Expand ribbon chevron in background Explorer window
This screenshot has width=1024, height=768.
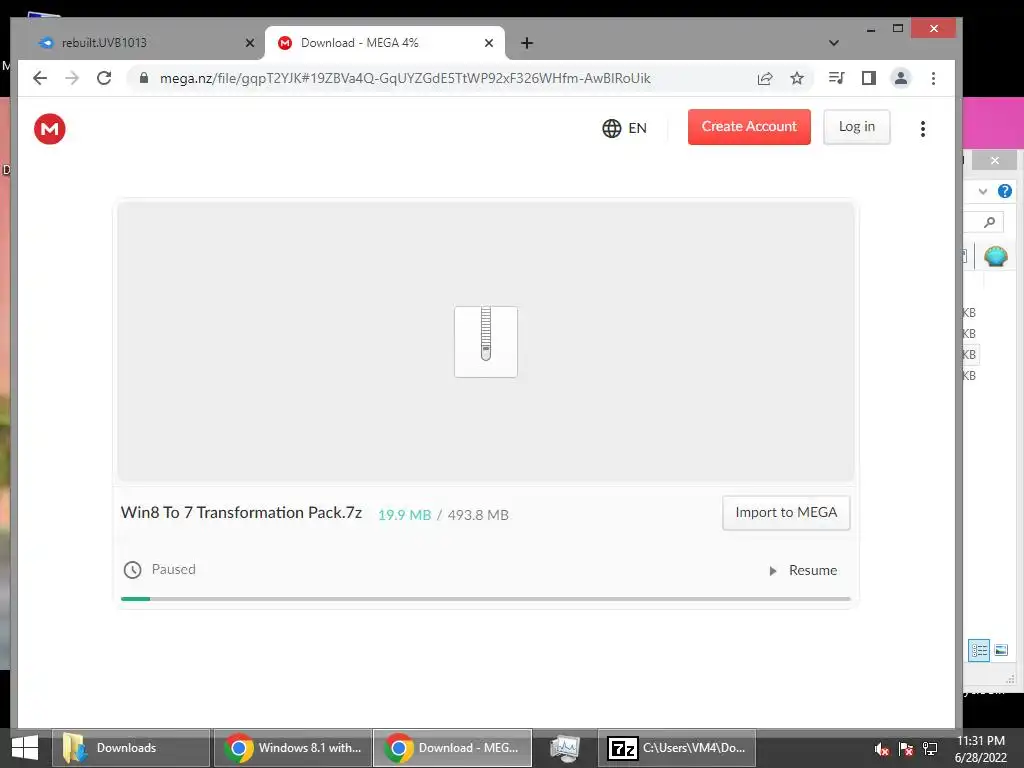(x=983, y=191)
